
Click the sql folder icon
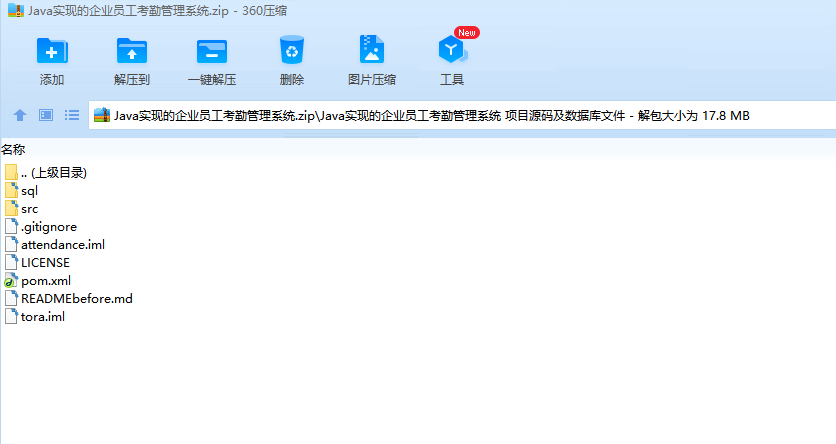click(x=11, y=190)
